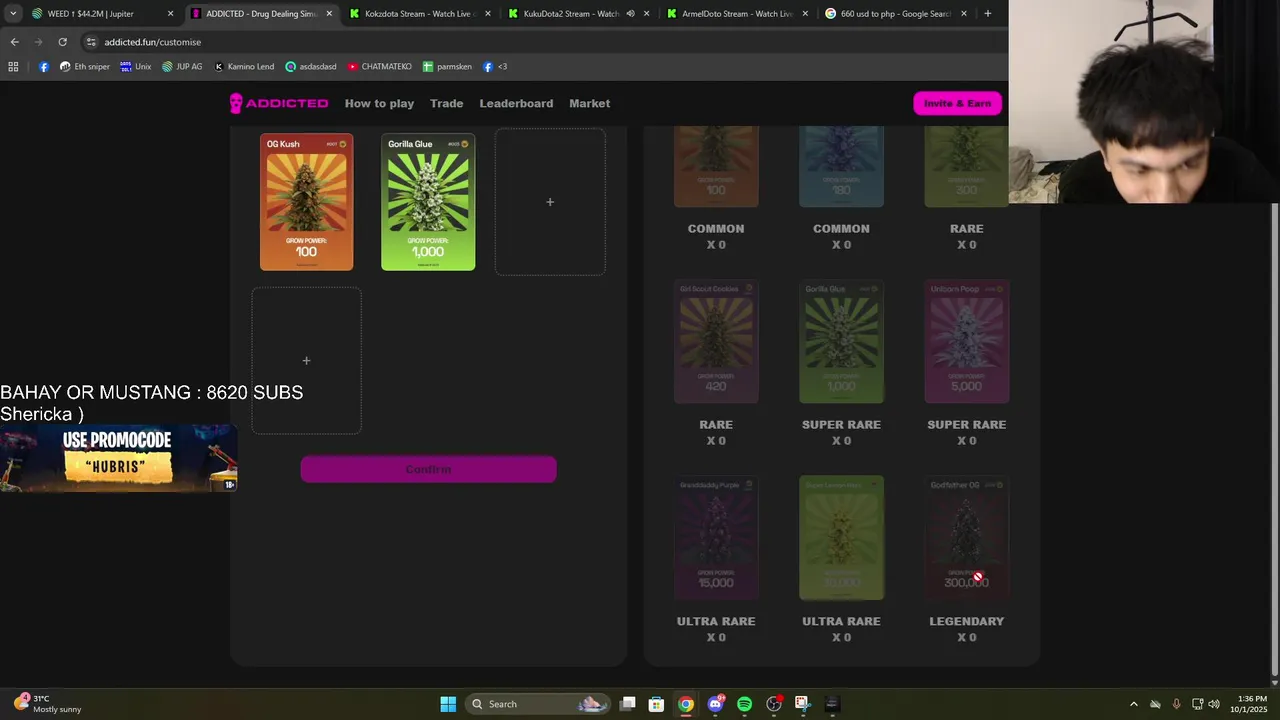Open Task View from taskbar
This screenshot has width=1280, height=720.
627,704
